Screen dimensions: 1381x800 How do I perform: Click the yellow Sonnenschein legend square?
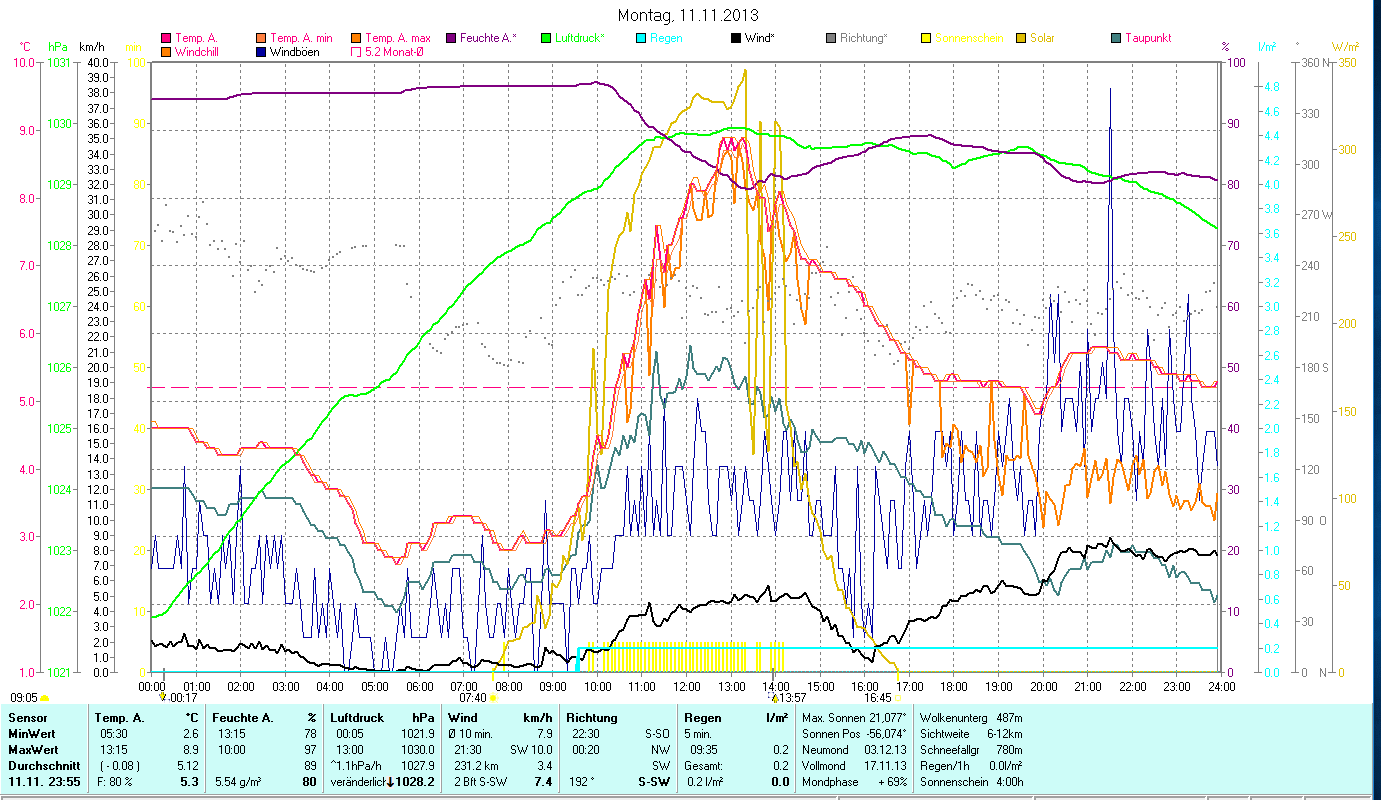point(925,39)
